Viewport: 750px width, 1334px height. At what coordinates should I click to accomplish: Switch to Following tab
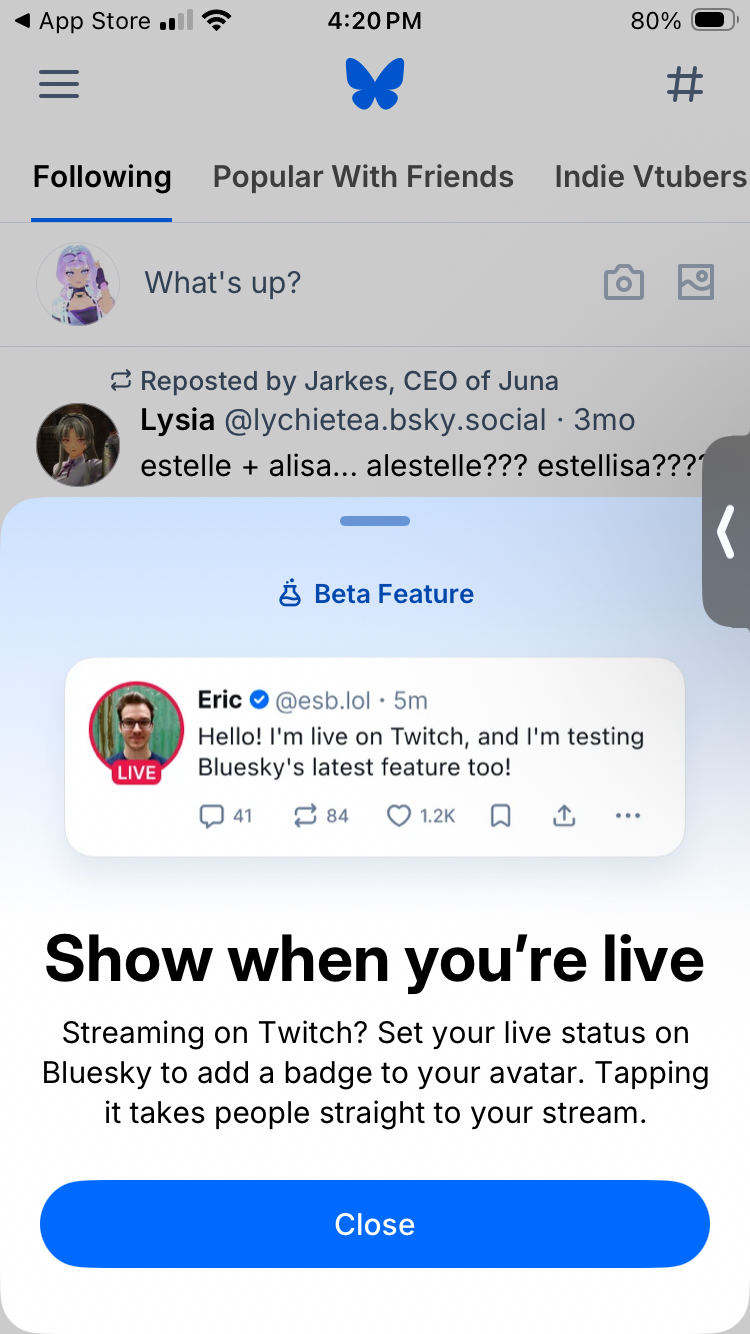coord(102,177)
